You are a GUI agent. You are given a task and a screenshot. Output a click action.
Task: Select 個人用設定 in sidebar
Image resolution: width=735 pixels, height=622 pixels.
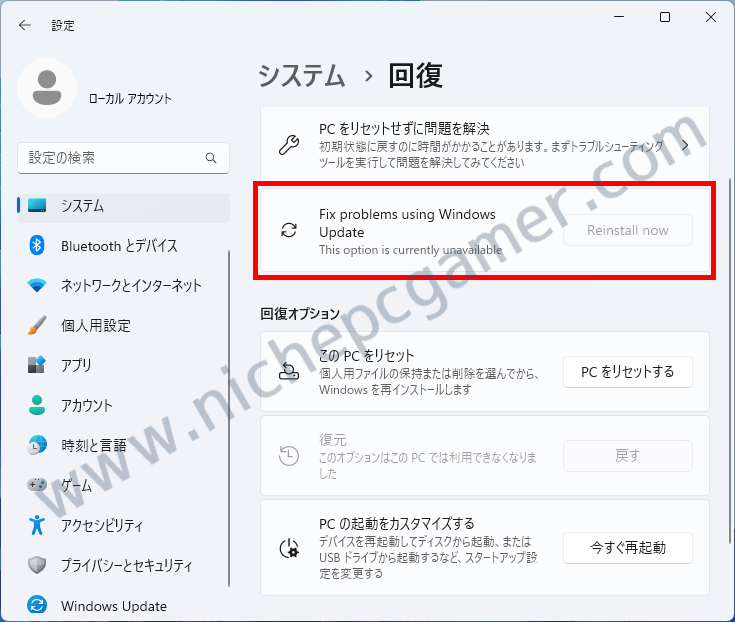coord(124,325)
